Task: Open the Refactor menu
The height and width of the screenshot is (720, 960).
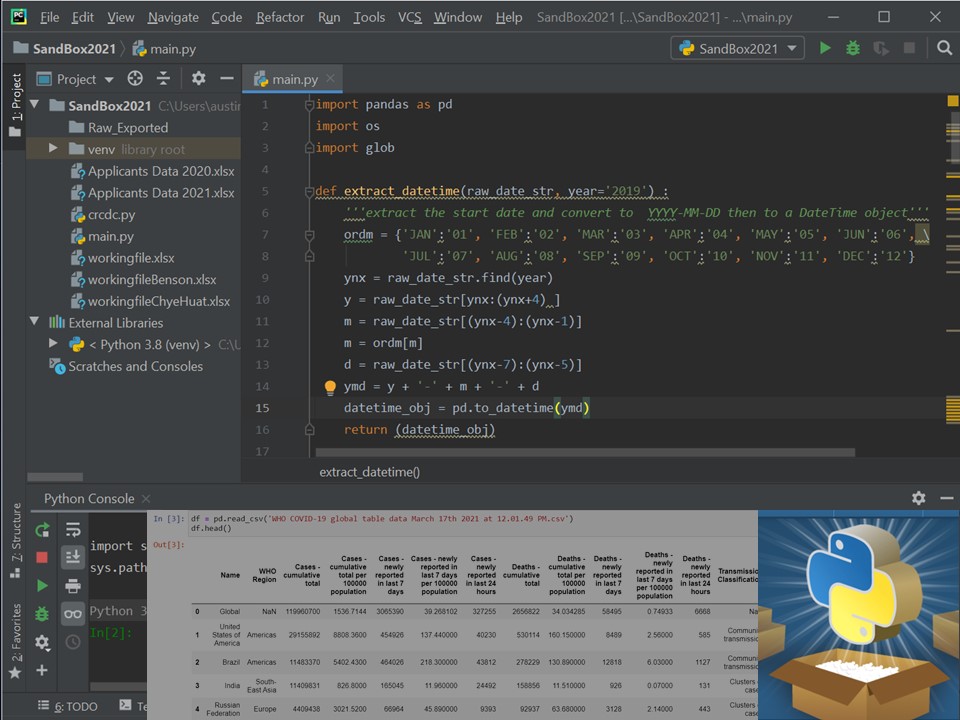Action: 279,17
